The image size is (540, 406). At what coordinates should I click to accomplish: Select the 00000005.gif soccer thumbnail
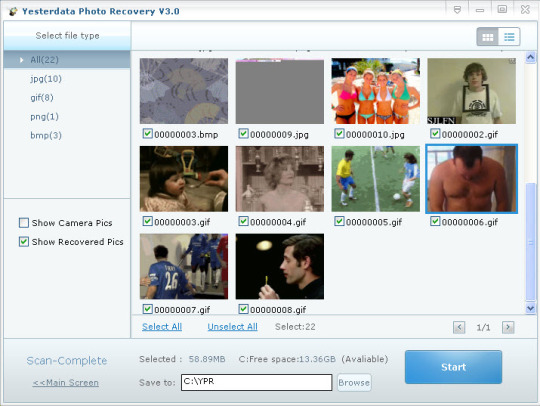[x=376, y=179]
